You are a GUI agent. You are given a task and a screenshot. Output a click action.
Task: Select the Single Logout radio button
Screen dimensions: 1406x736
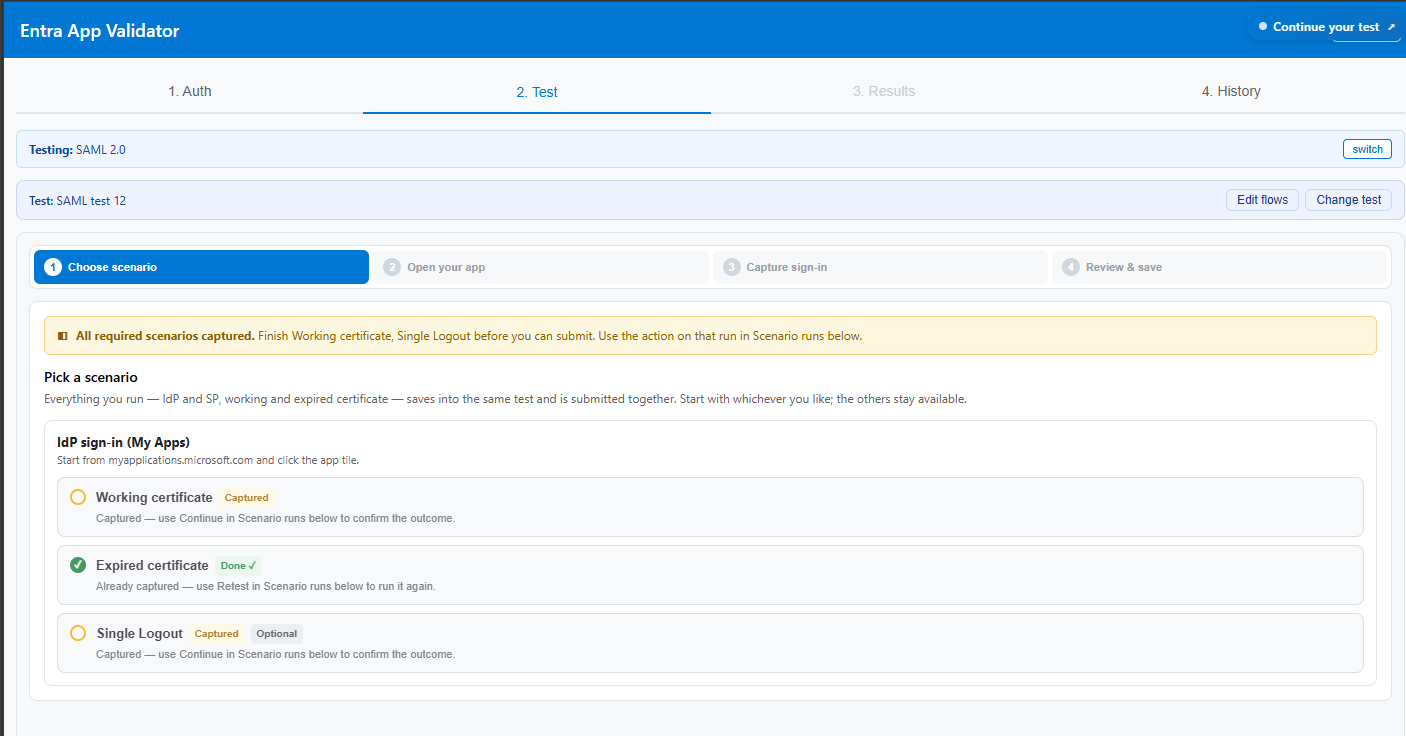tap(78, 633)
